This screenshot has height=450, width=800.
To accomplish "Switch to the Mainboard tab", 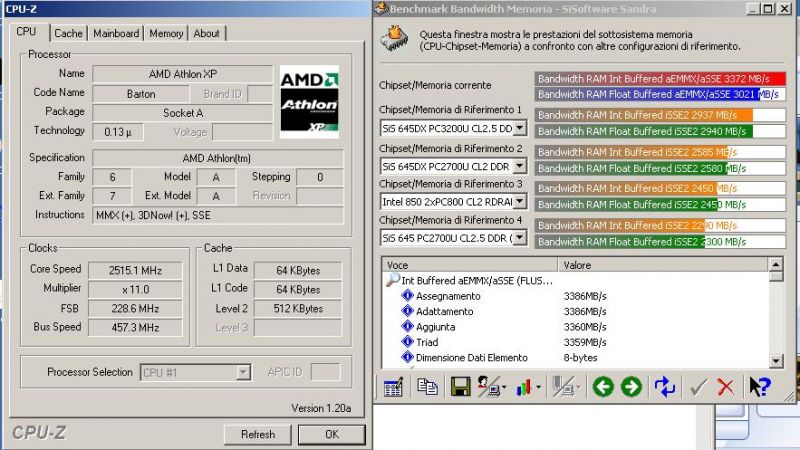I will click(116, 33).
